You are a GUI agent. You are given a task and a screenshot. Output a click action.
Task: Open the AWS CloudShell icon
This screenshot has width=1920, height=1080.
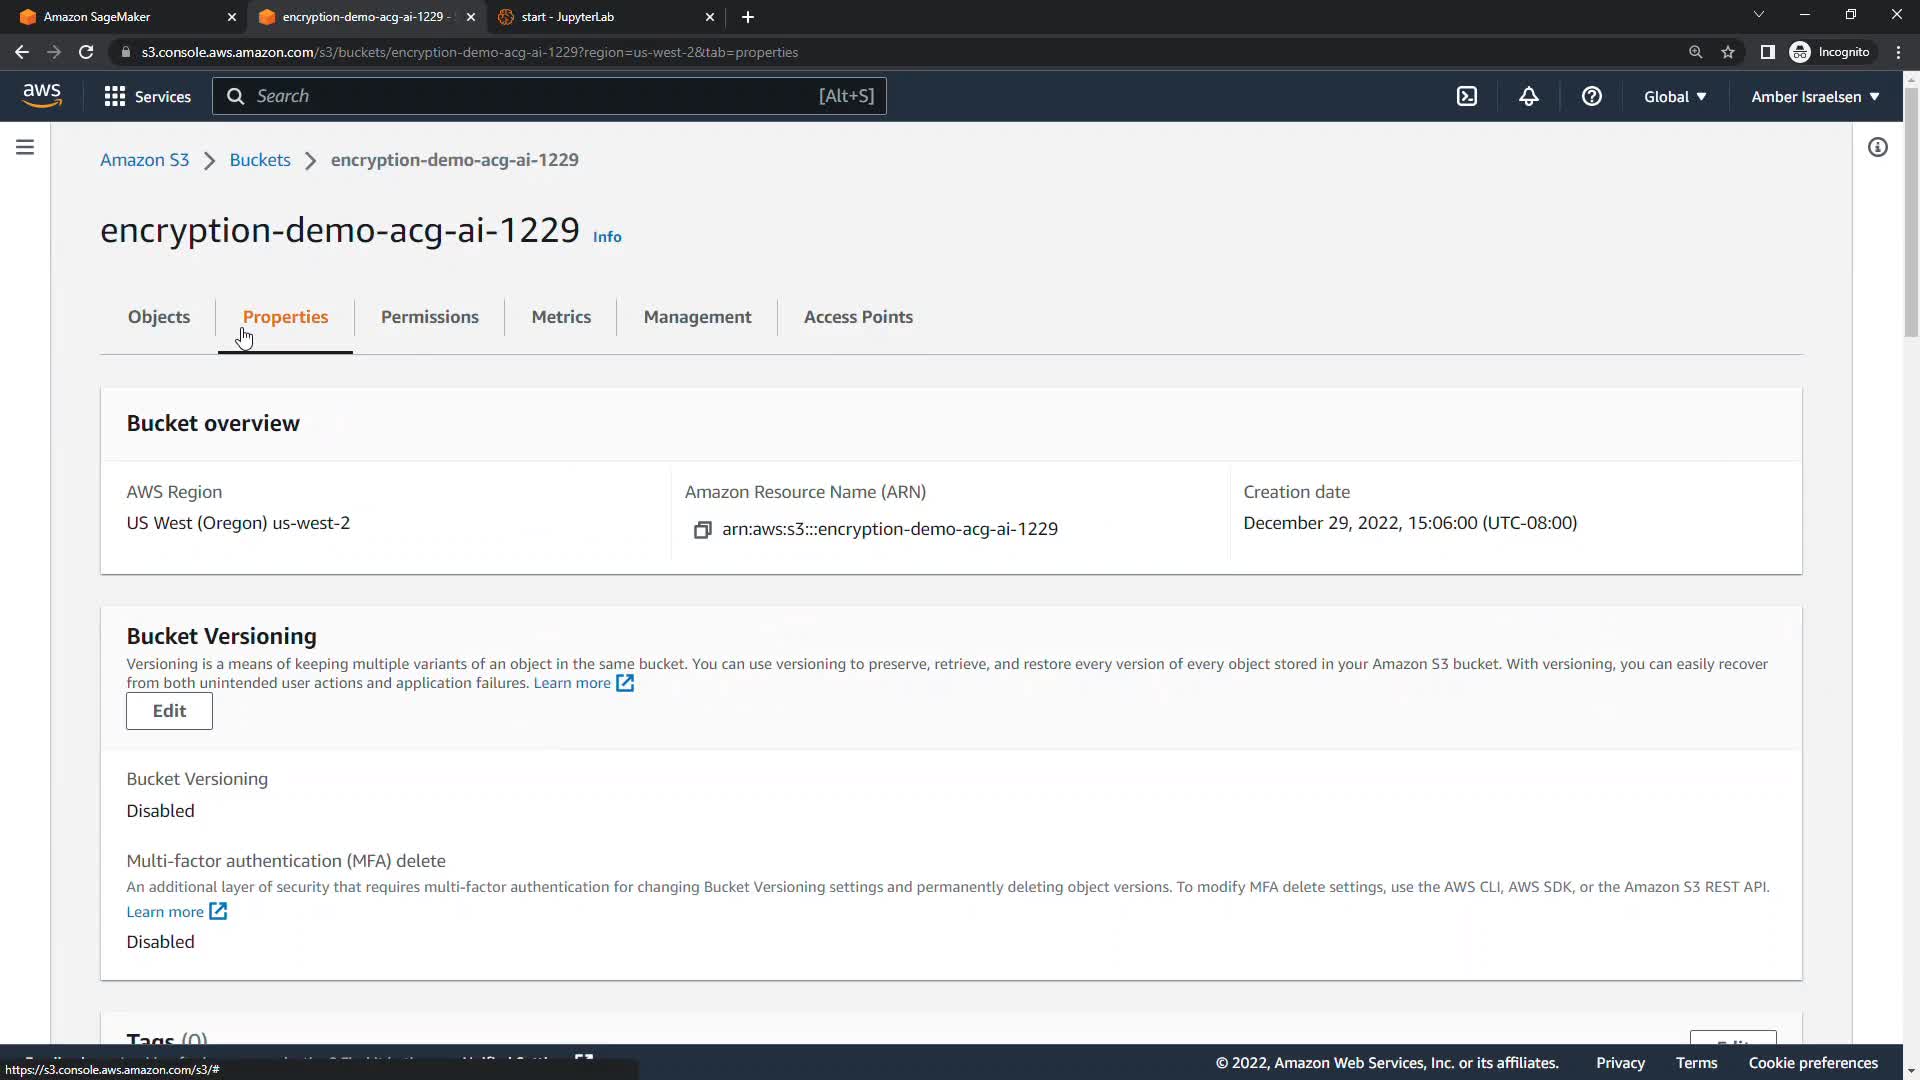point(1466,96)
